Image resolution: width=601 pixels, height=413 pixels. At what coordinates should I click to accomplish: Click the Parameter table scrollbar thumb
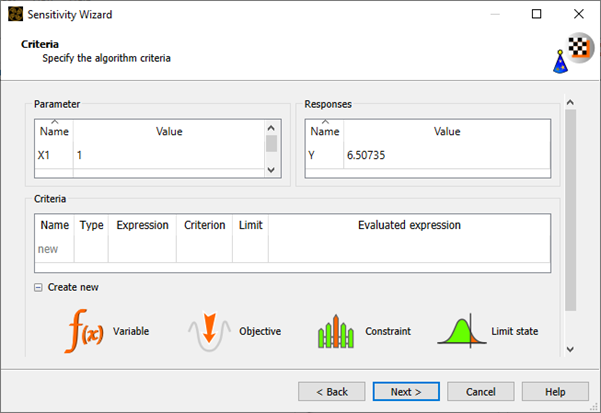[271, 144]
